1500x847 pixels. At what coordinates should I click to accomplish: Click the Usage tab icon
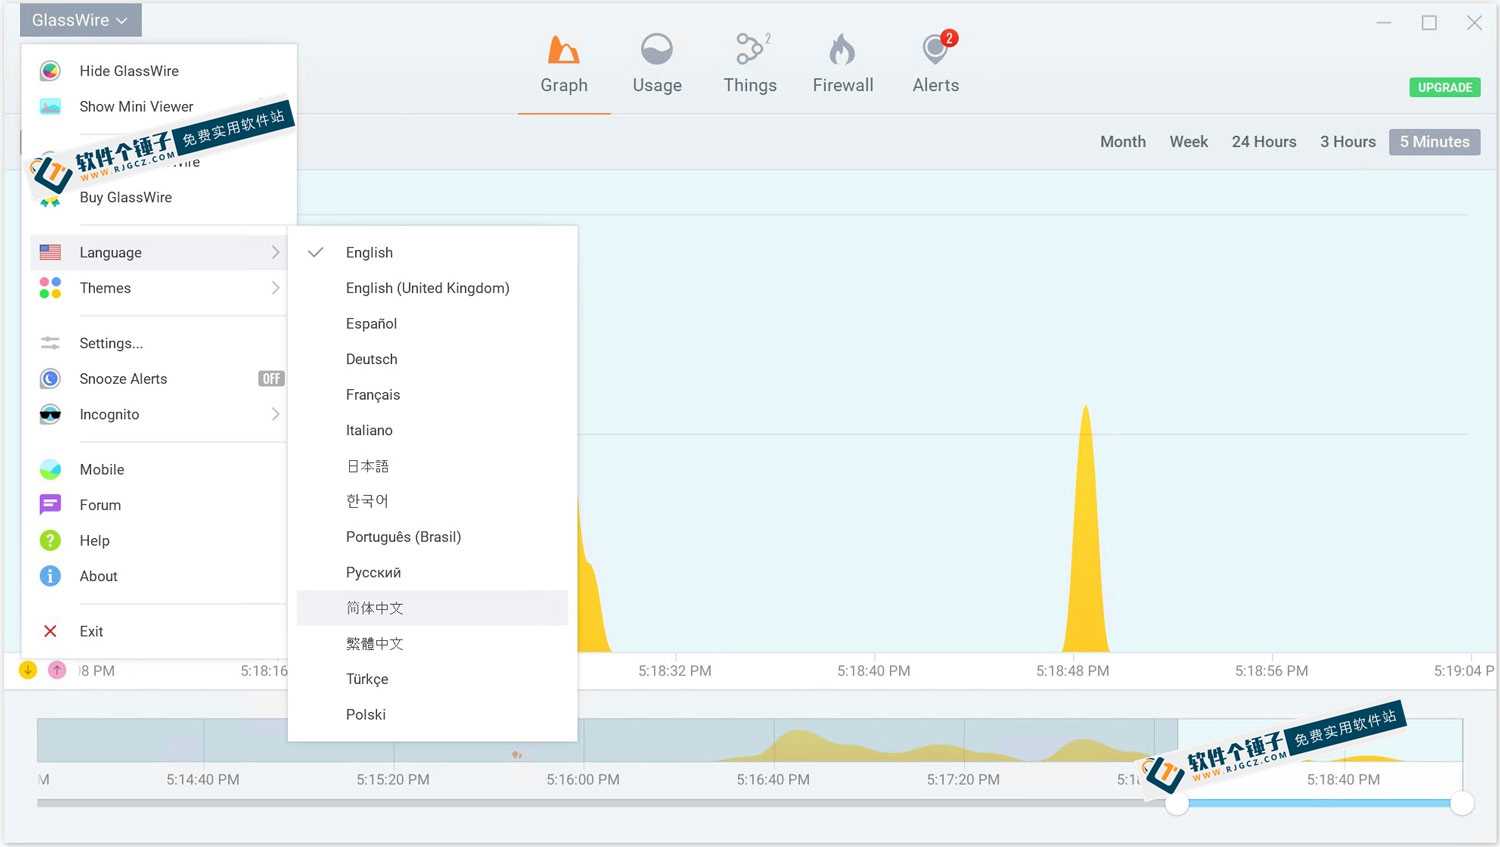click(657, 49)
